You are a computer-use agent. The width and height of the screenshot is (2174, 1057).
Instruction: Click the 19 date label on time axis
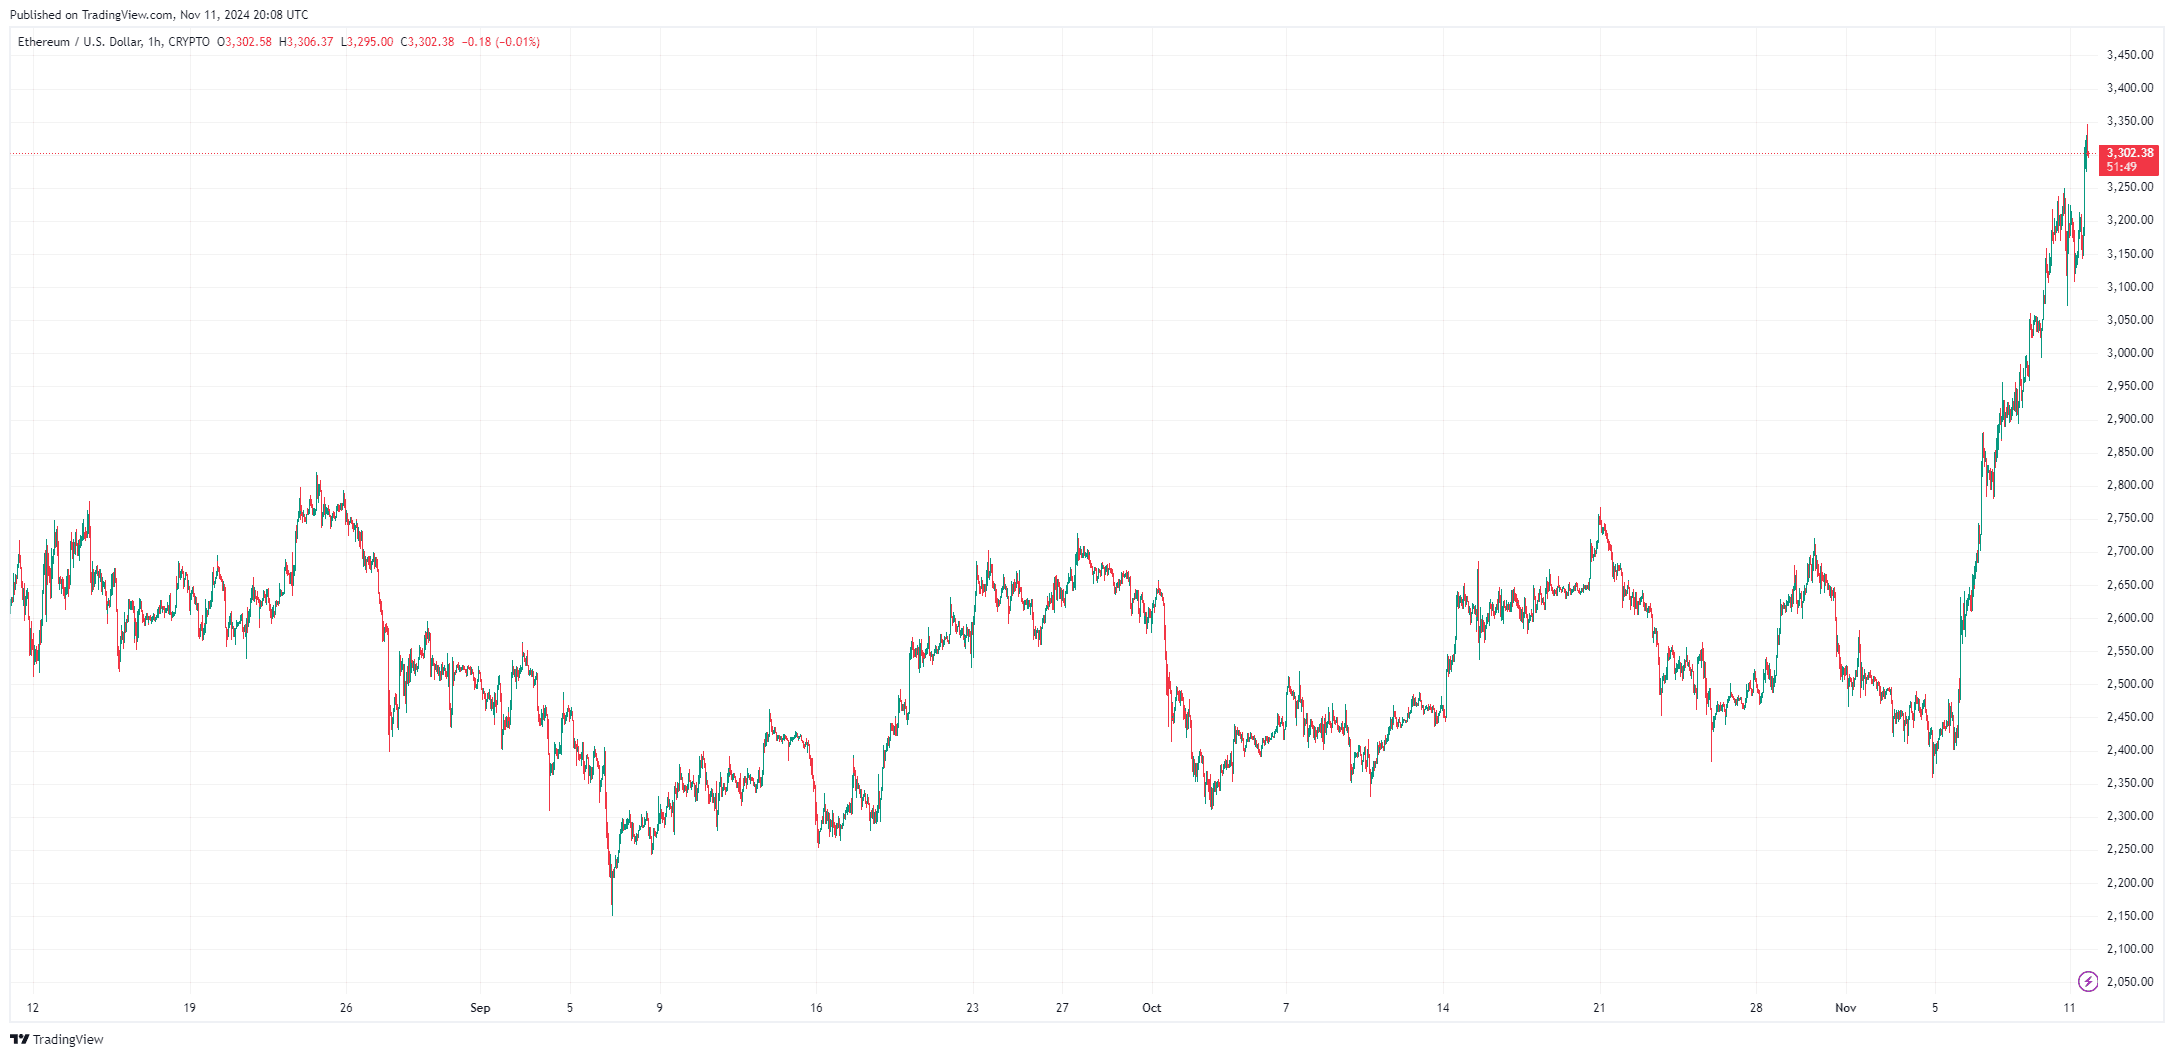190,1008
